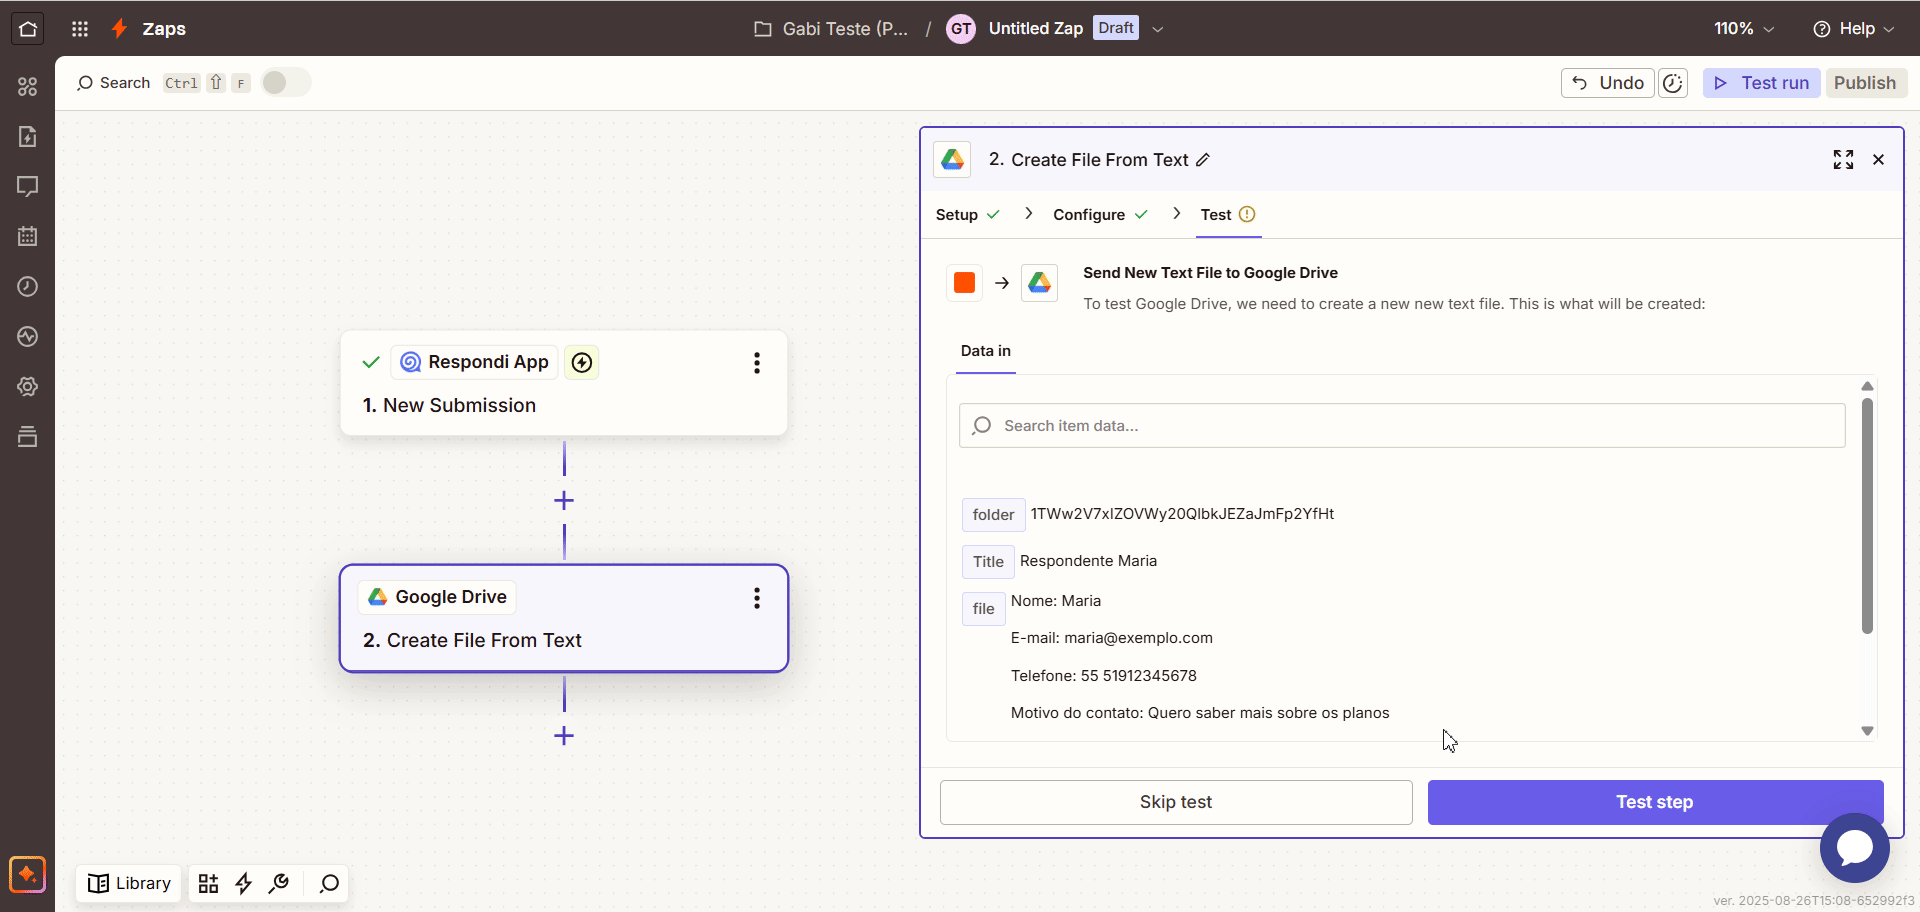Add a step after Google Drive

pyautogui.click(x=564, y=736)
